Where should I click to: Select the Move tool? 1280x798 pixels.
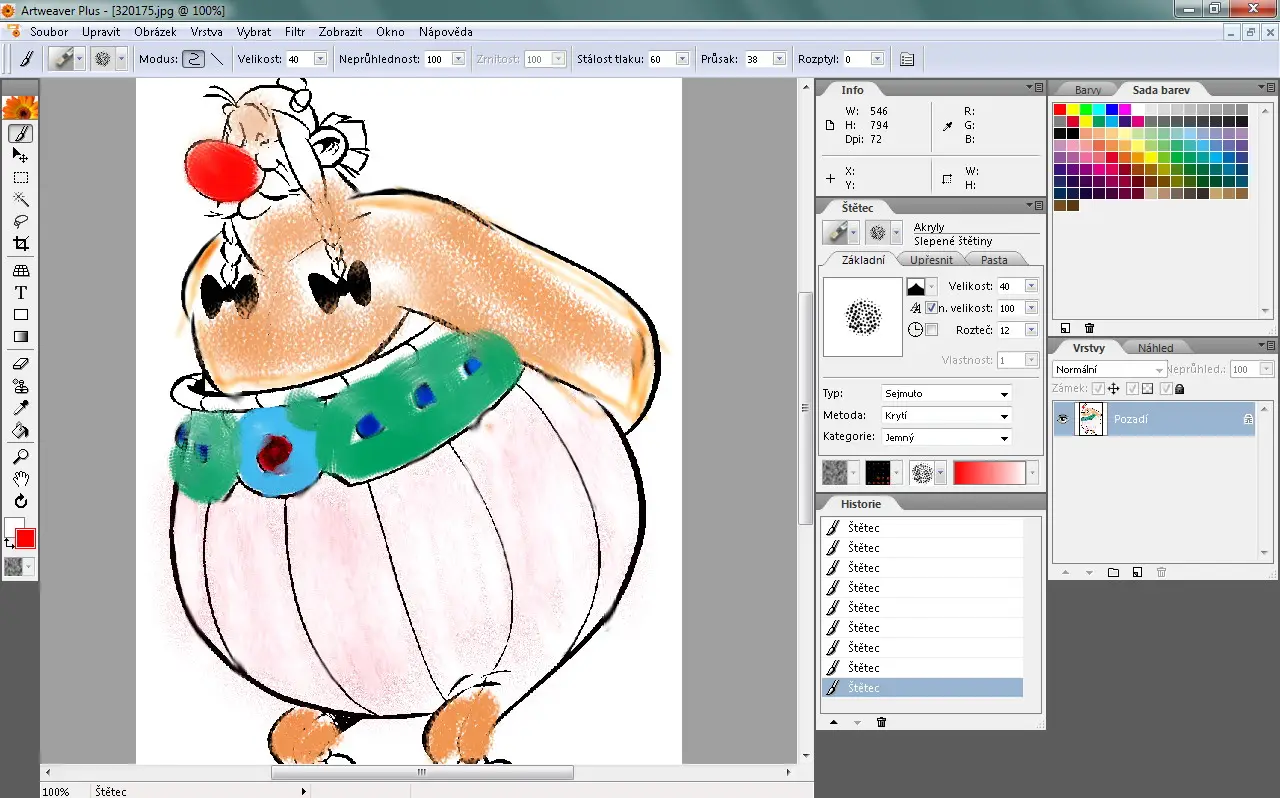[x=20, y=155]
